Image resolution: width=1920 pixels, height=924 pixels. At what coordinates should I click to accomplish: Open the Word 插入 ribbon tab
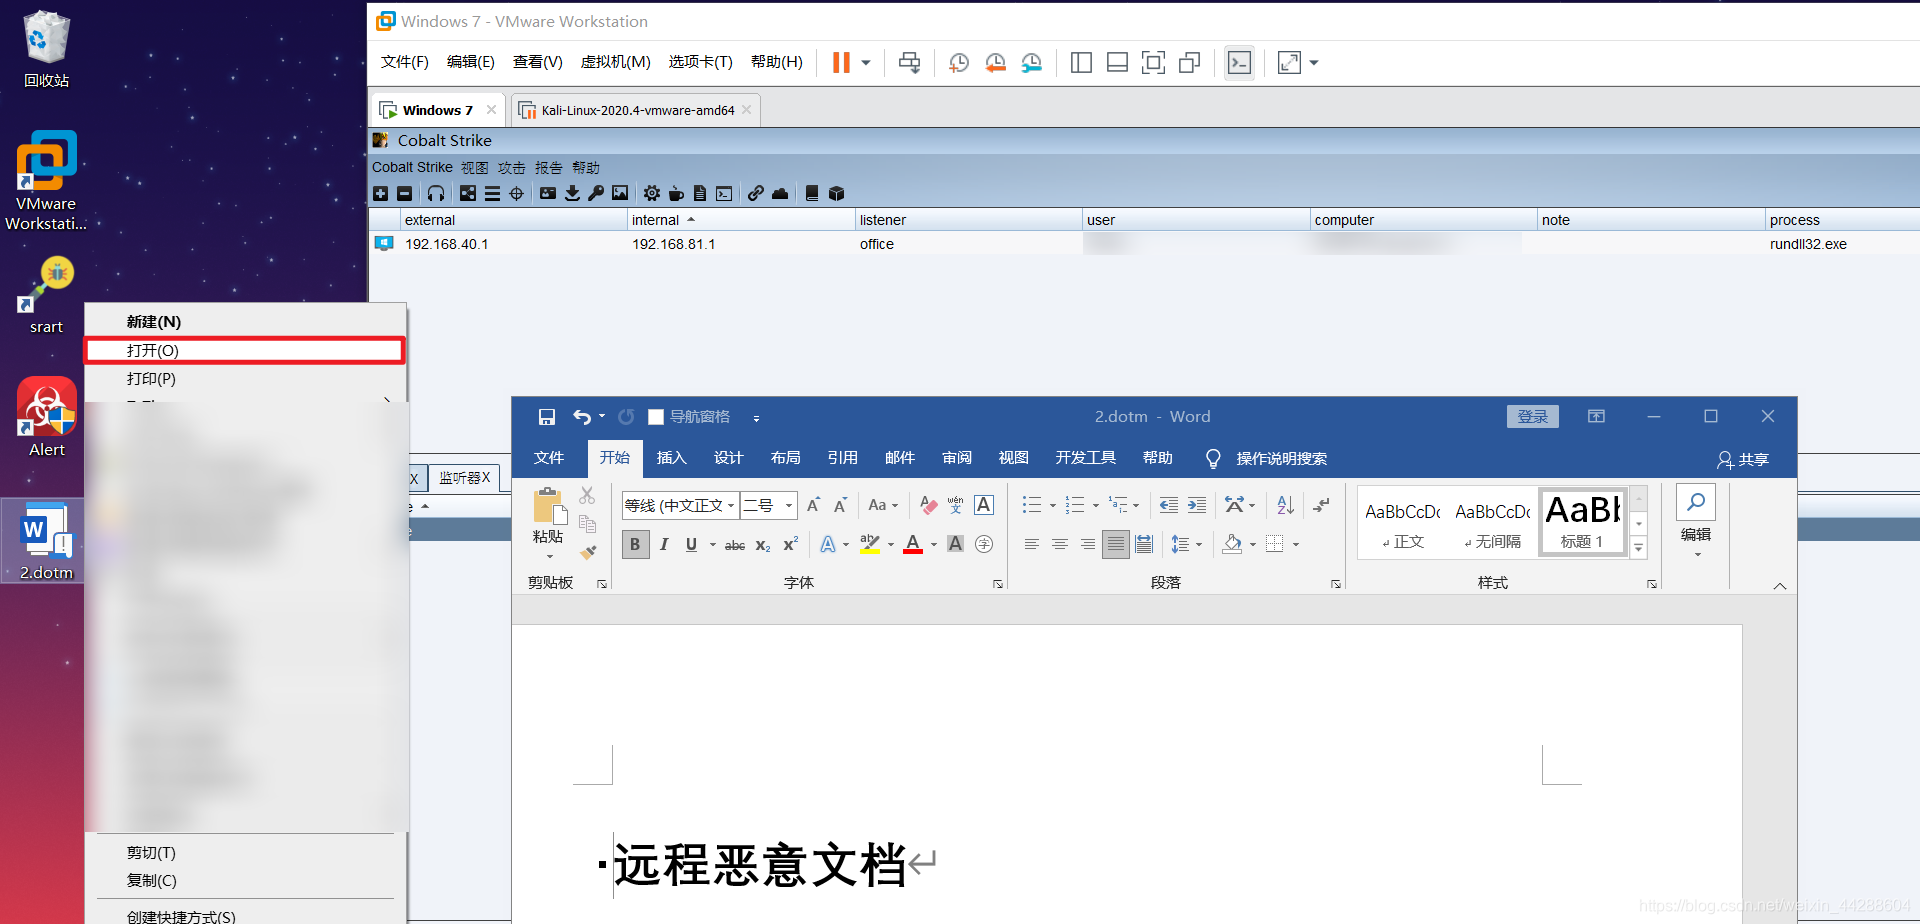(x=671, y=458)
